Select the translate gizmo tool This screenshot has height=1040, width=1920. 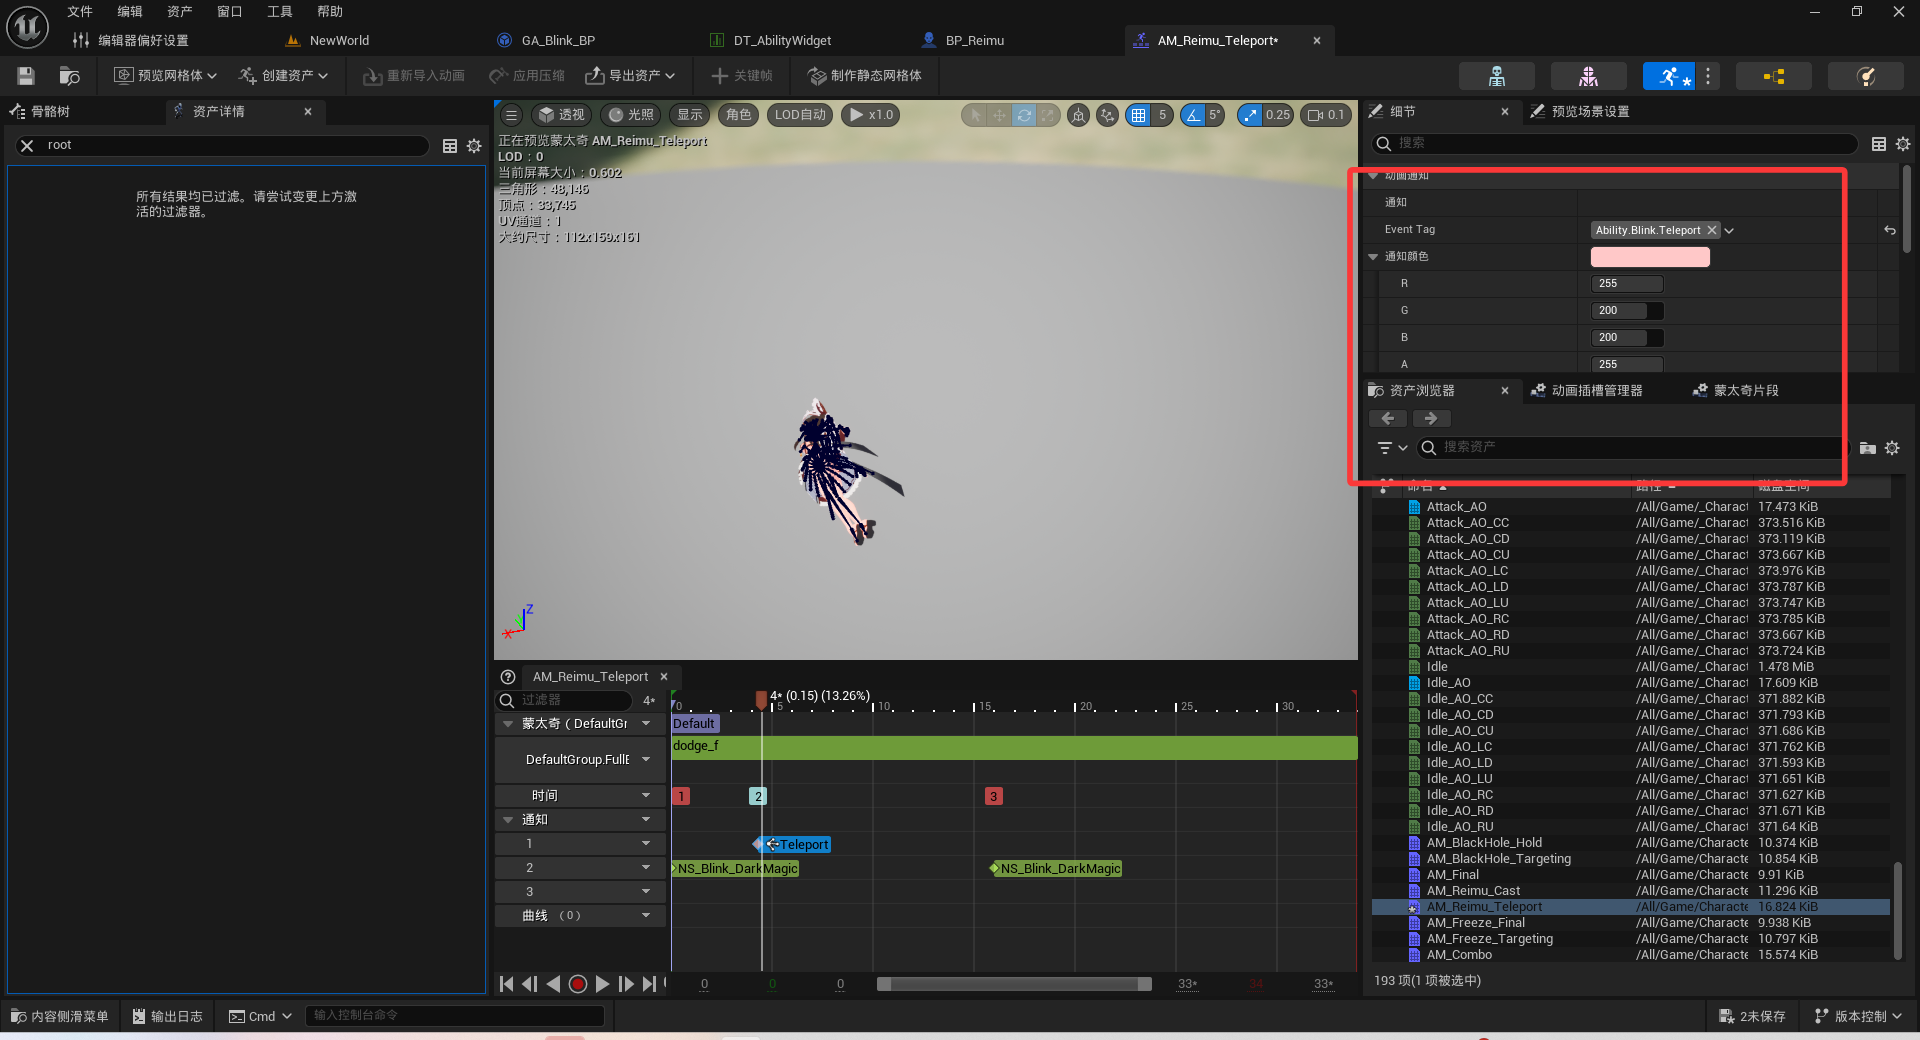(999, 115)
